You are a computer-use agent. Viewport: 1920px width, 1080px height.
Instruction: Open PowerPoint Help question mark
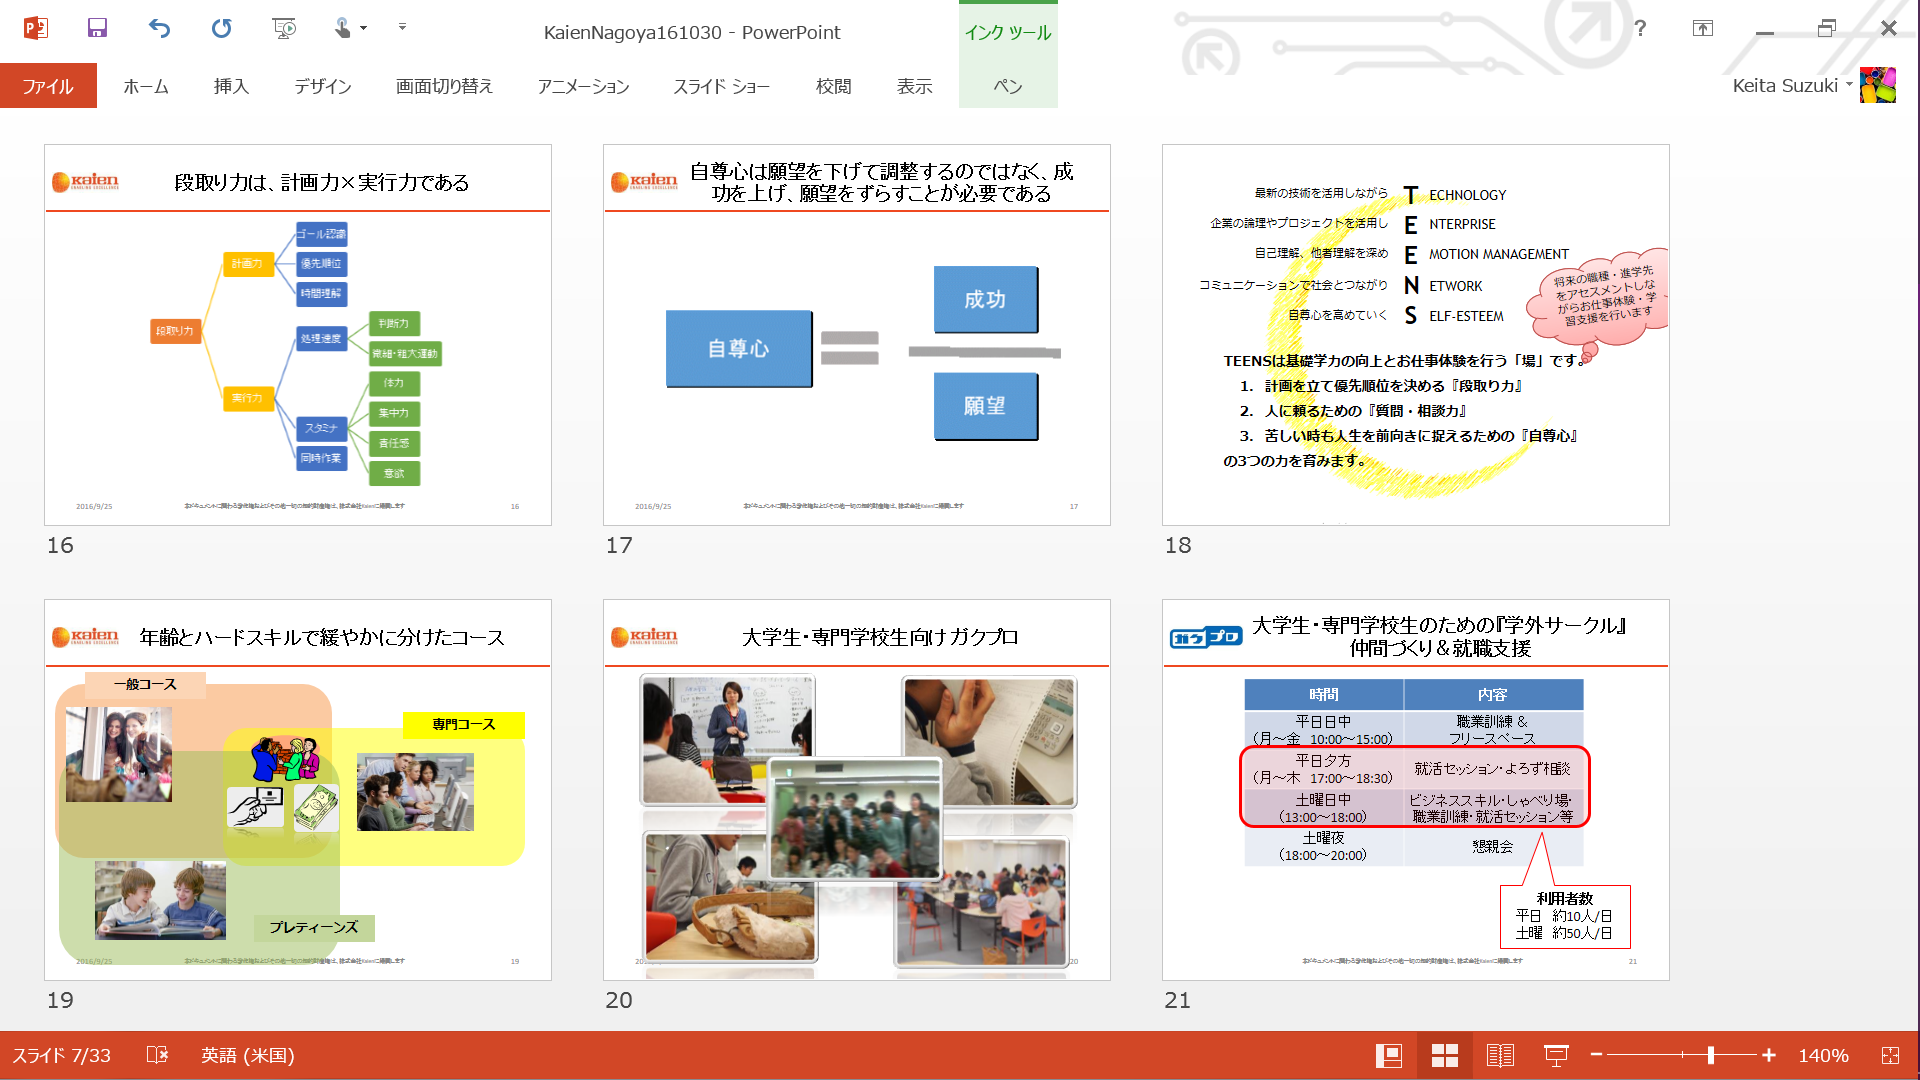point(1640,28)
